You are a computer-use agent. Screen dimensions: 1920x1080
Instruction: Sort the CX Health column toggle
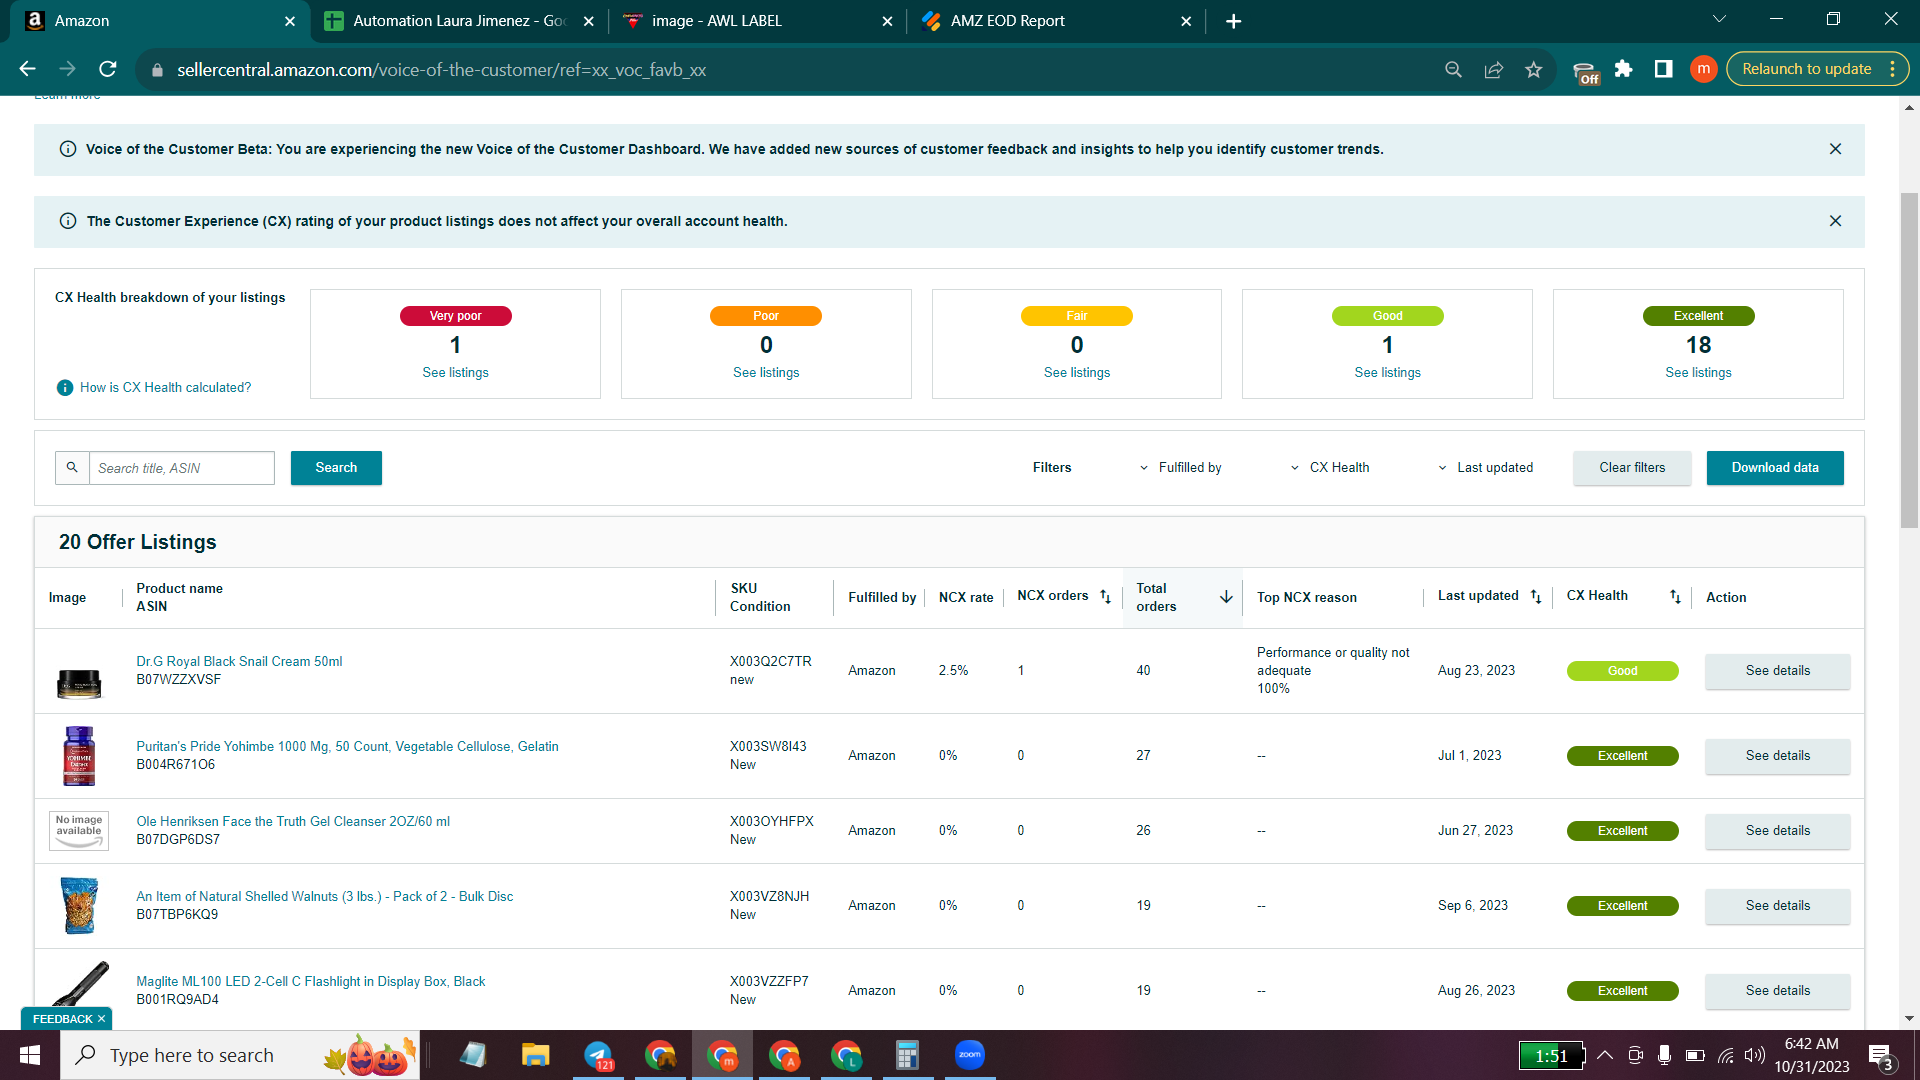(x=1675, y=596)
